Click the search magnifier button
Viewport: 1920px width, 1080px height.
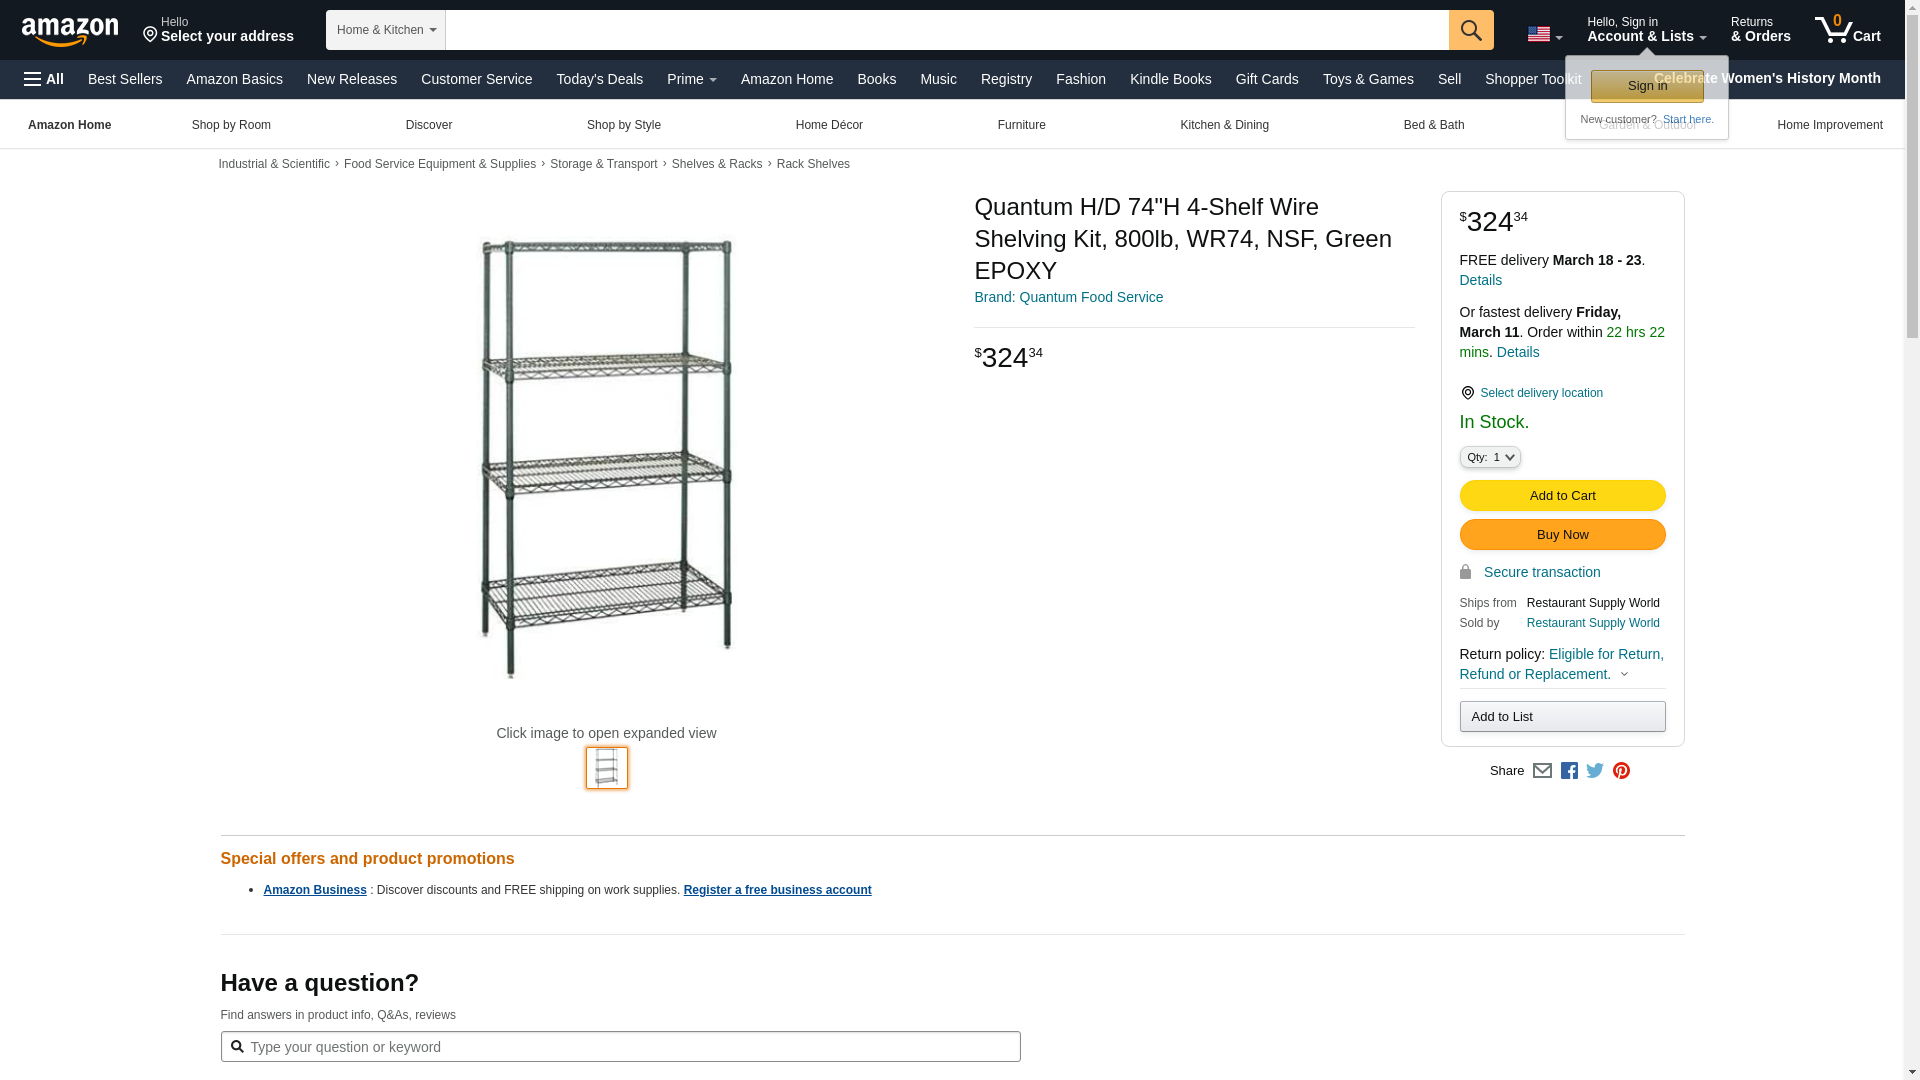1470,30
